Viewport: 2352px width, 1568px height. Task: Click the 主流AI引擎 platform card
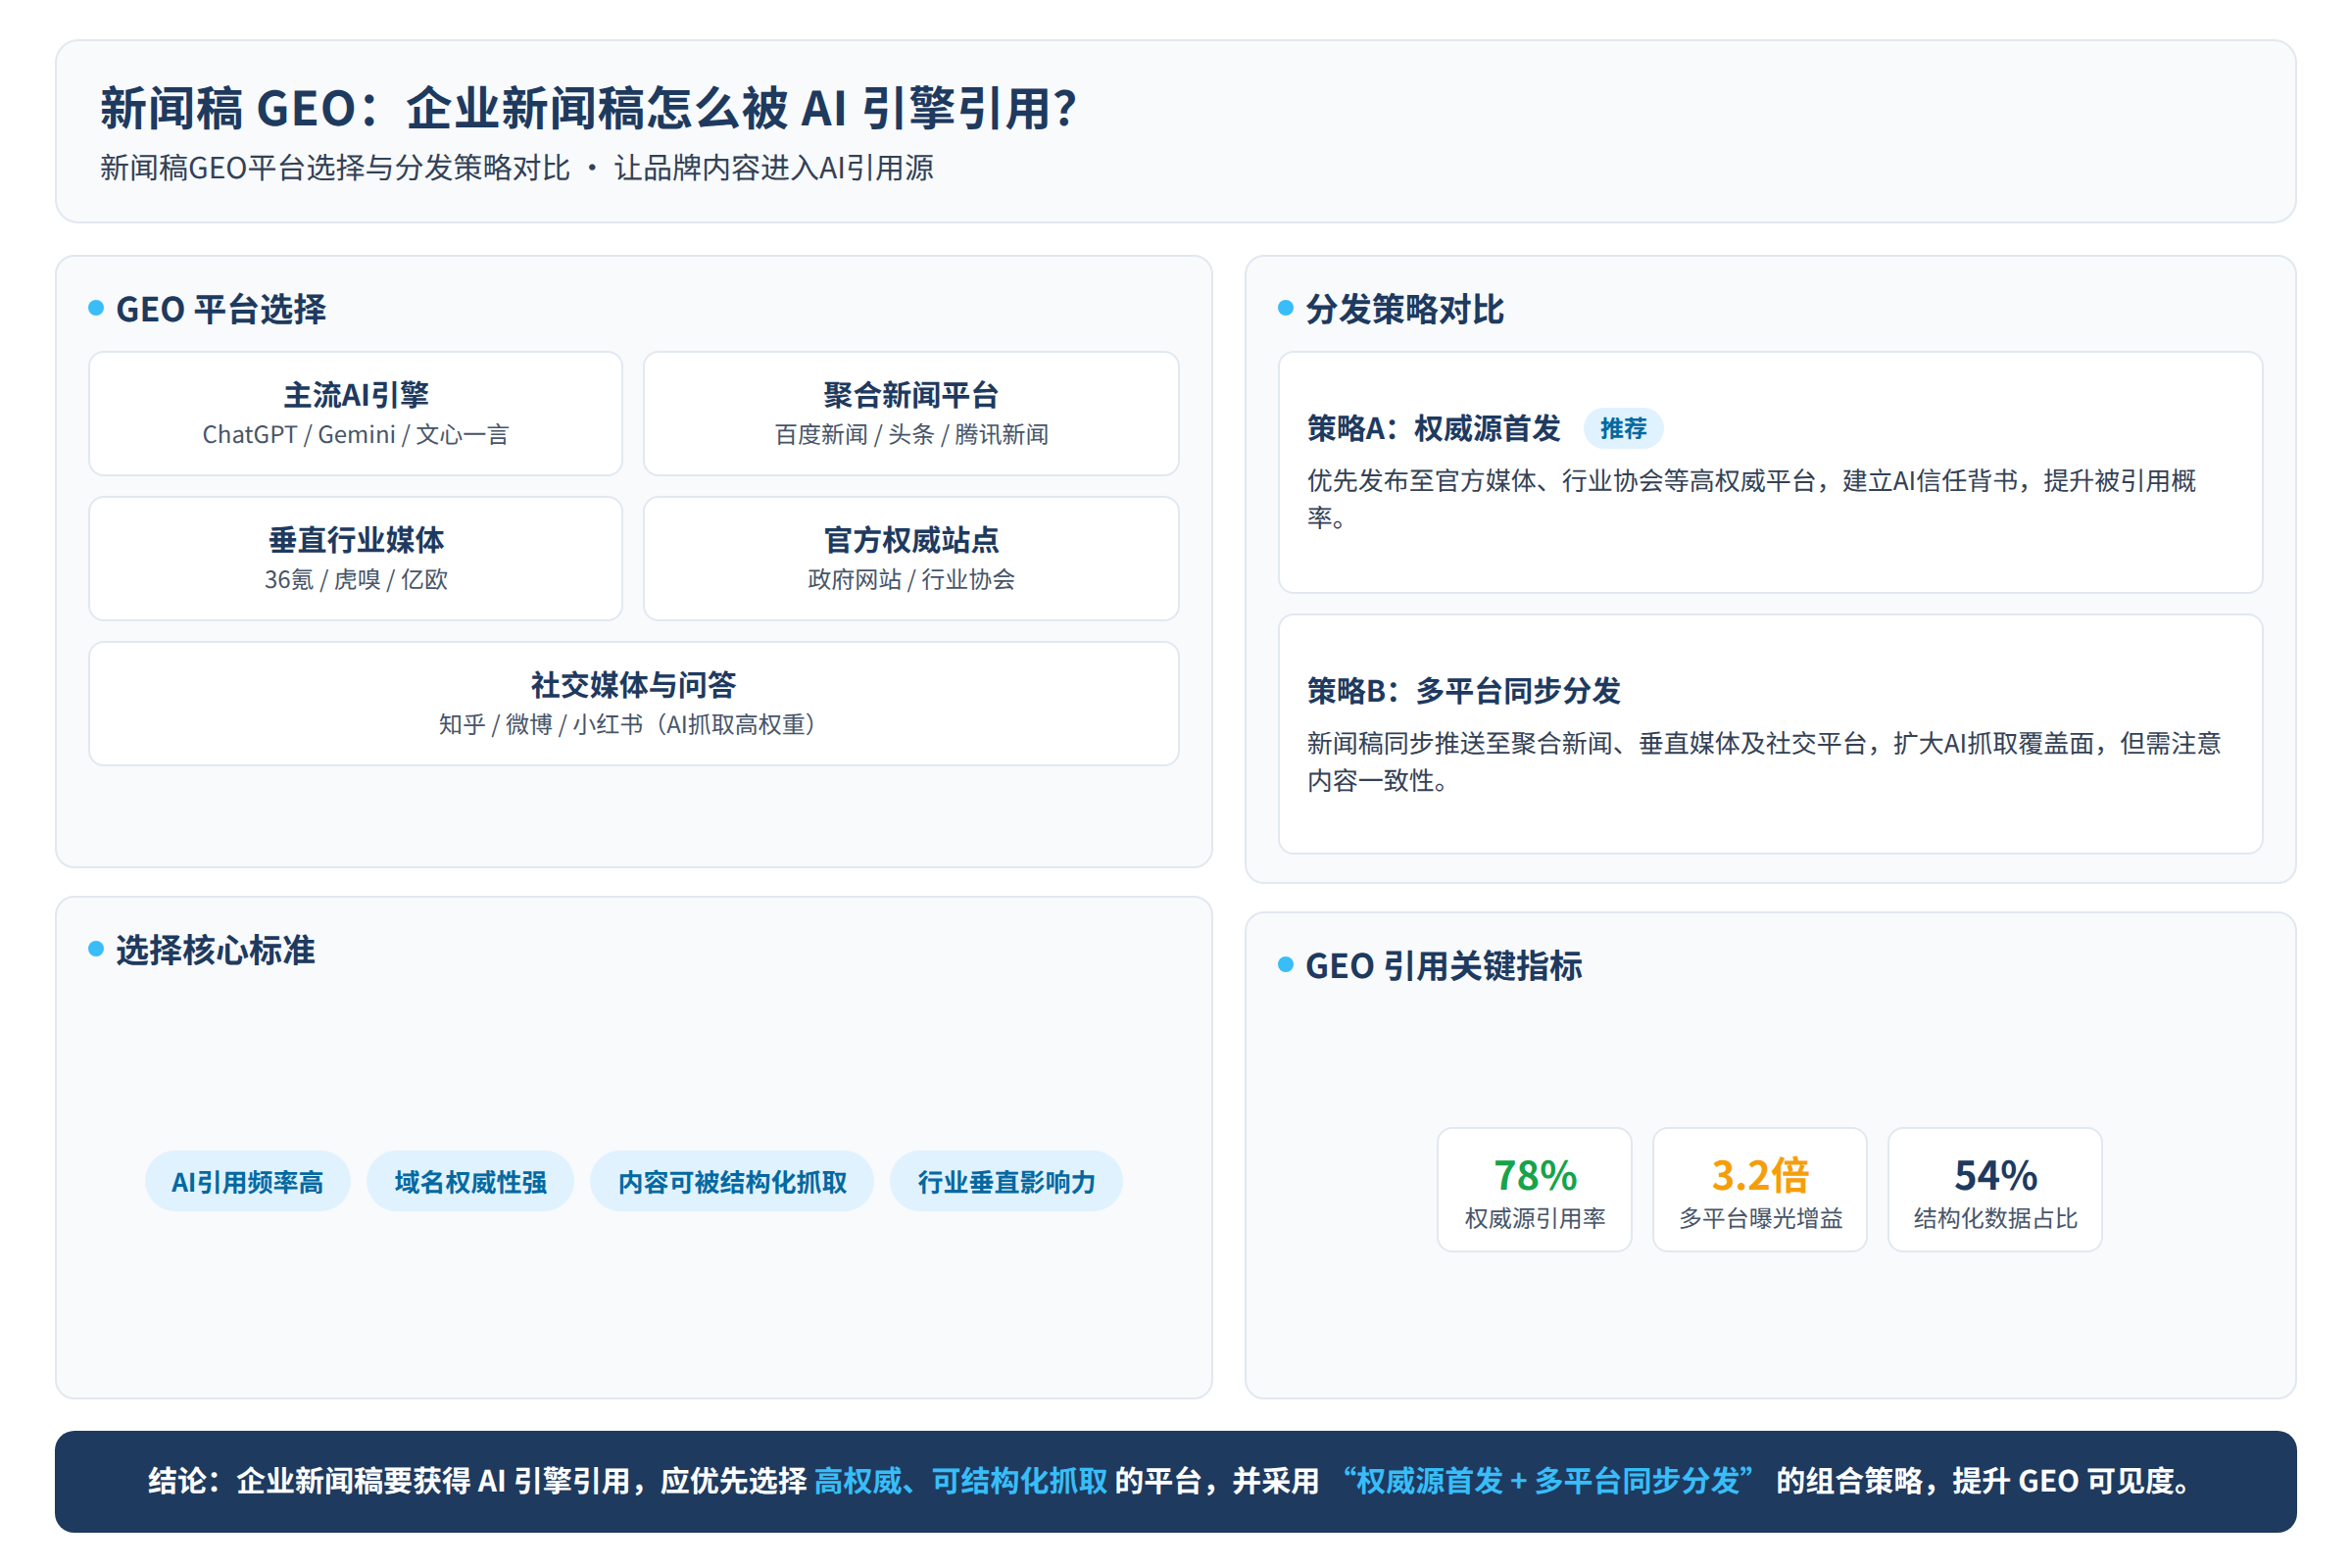tap(355, 413)
